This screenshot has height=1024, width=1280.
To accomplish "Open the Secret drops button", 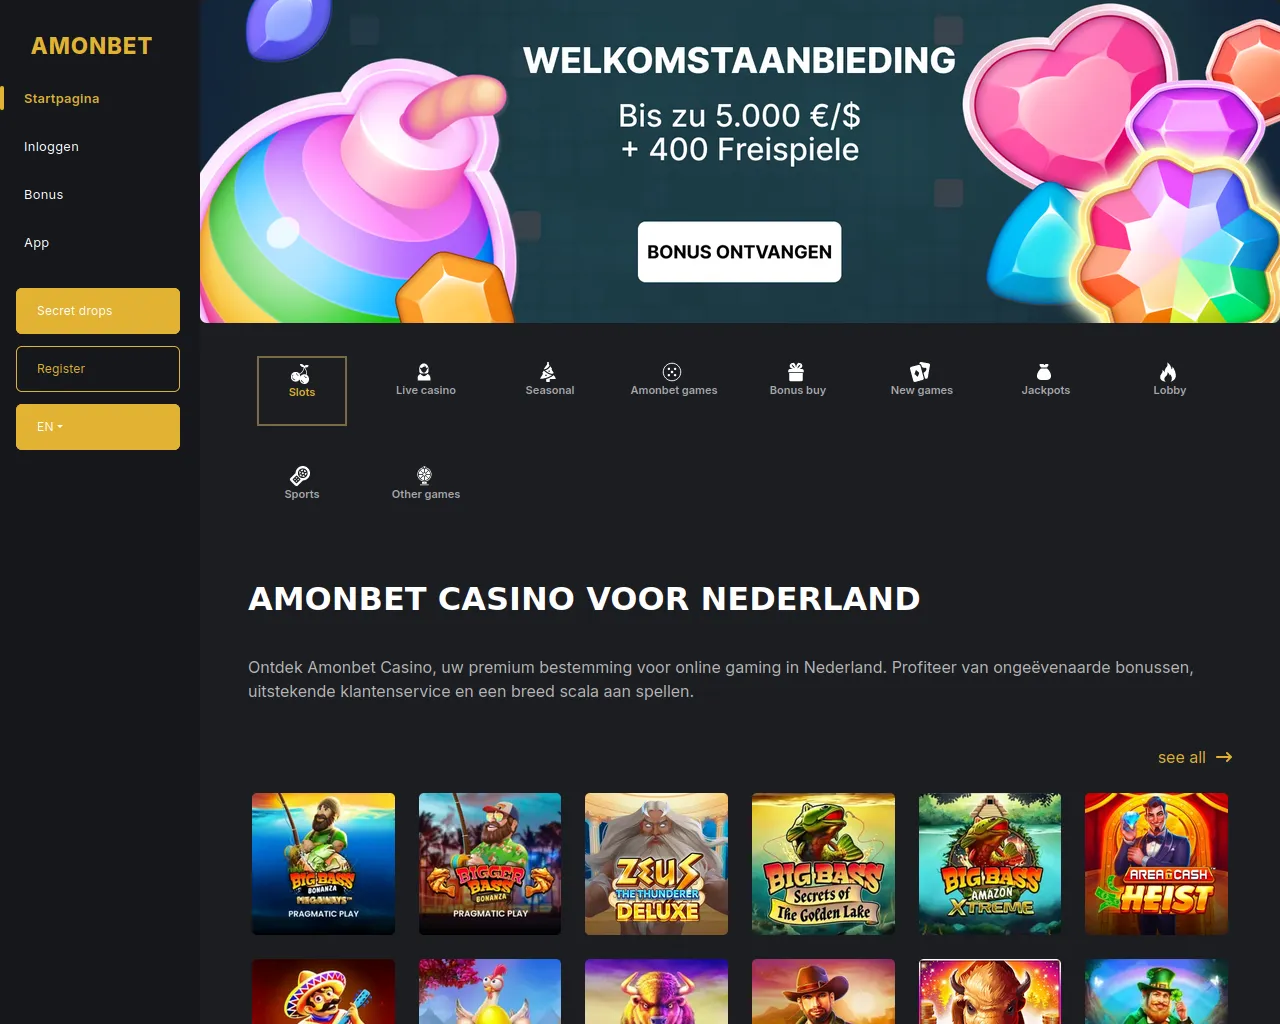I will pyautogui.click(x=98, y=311).
